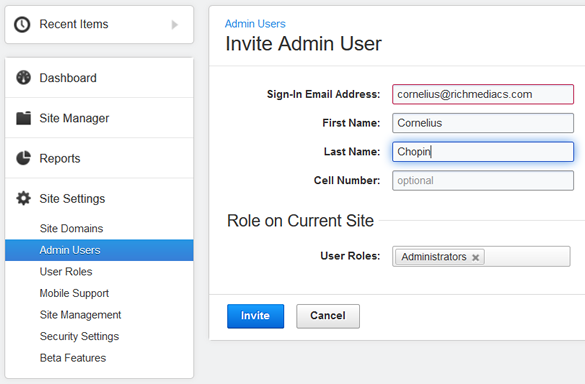Follow the Admin Users breadcrumb link
Viewport: 585px width, 384px height.
[x=255, y=24]
